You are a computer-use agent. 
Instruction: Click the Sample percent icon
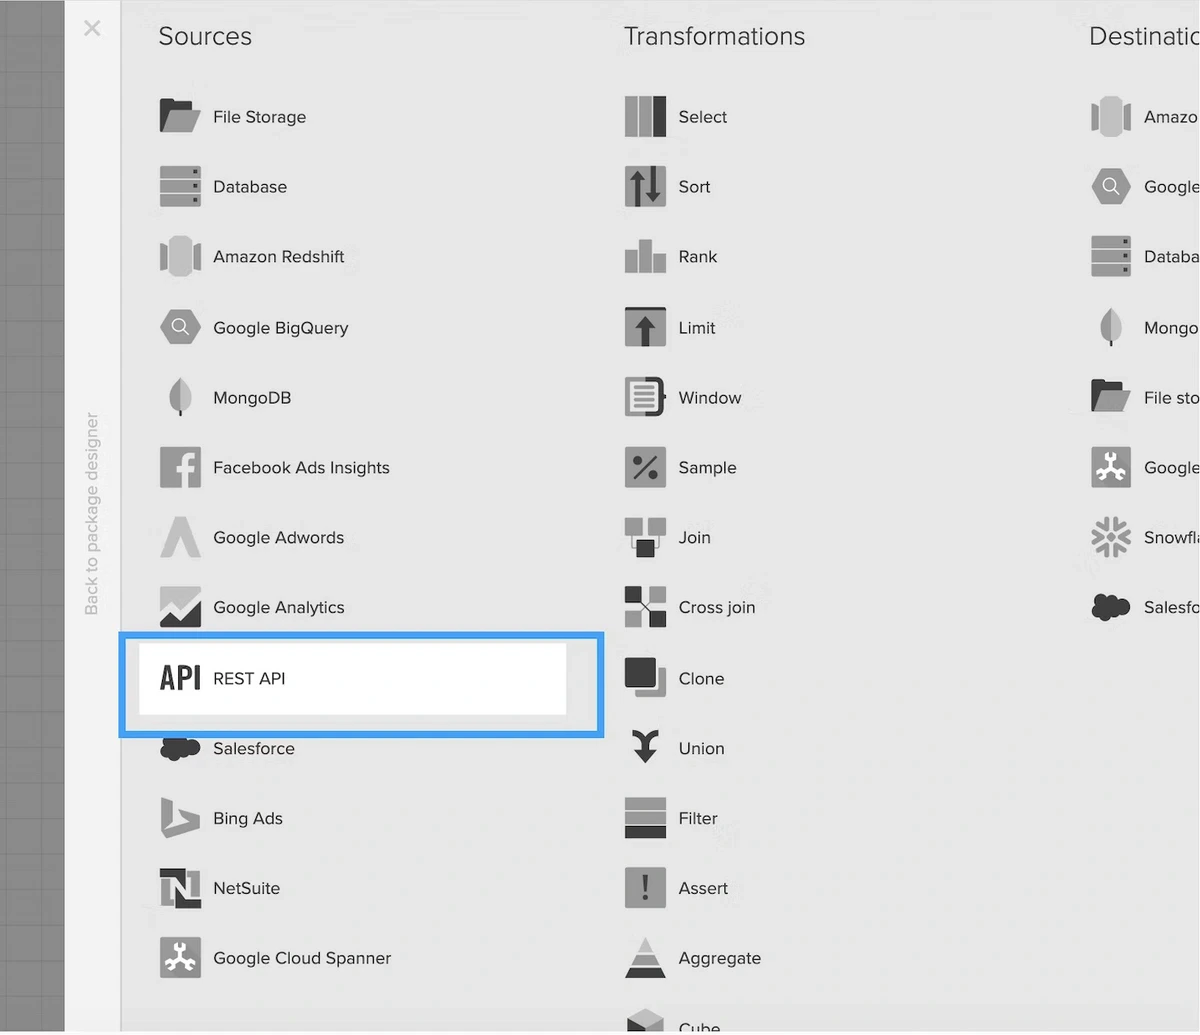(645, 467)
